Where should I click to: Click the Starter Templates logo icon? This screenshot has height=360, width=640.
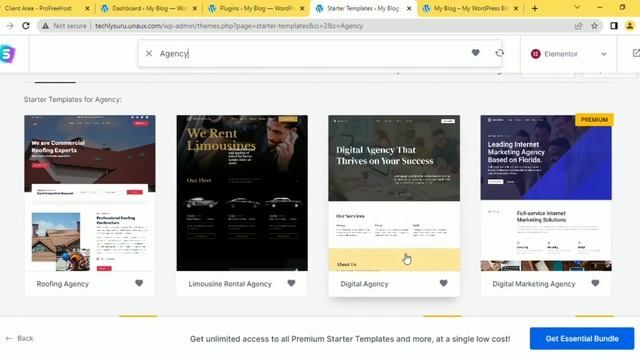pos(8,53)
